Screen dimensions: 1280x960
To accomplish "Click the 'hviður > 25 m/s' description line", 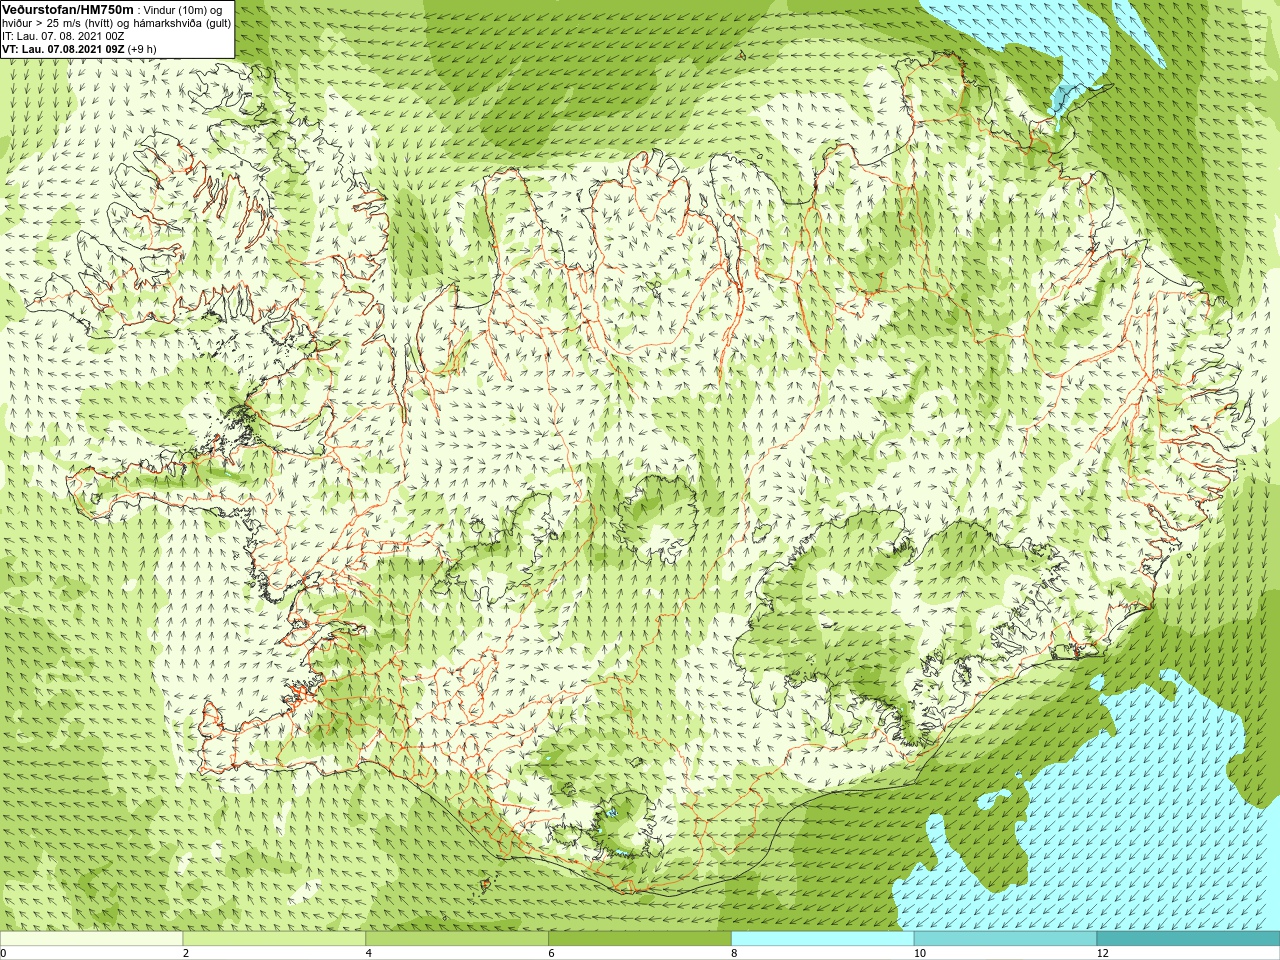I will click(116, 23).
